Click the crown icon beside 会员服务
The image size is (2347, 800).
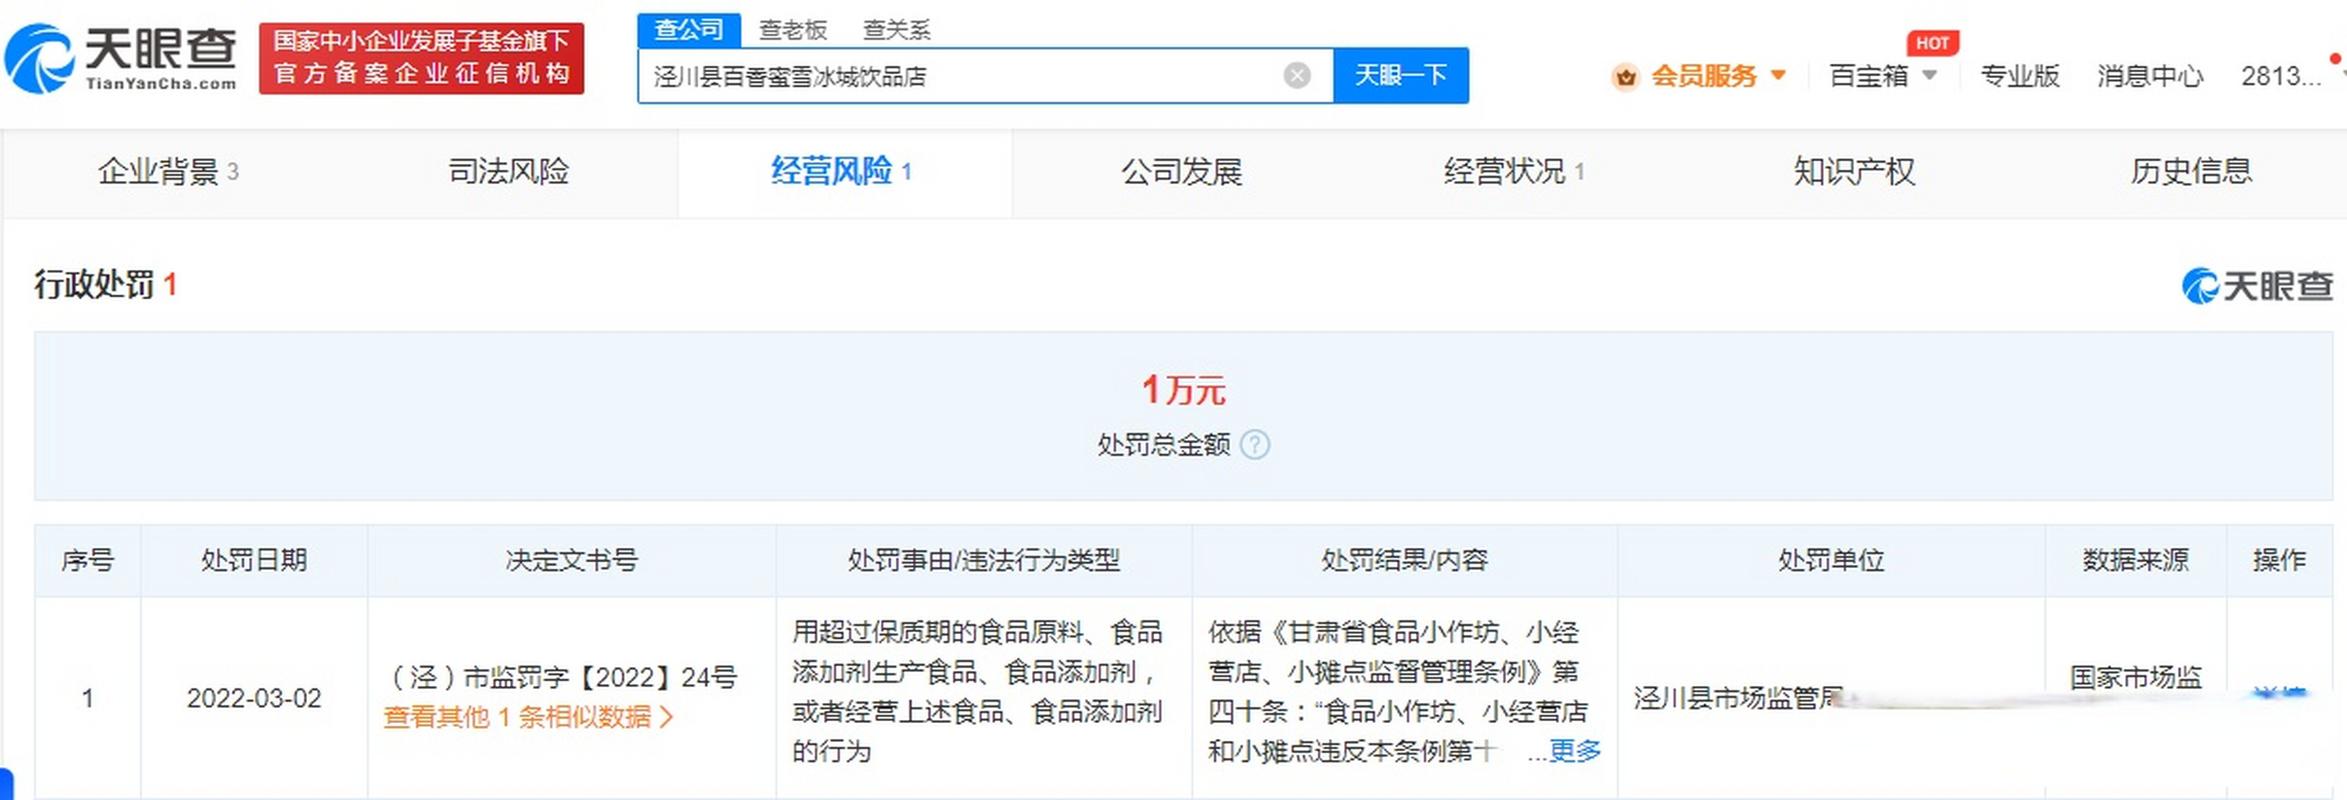[1626, 76]
